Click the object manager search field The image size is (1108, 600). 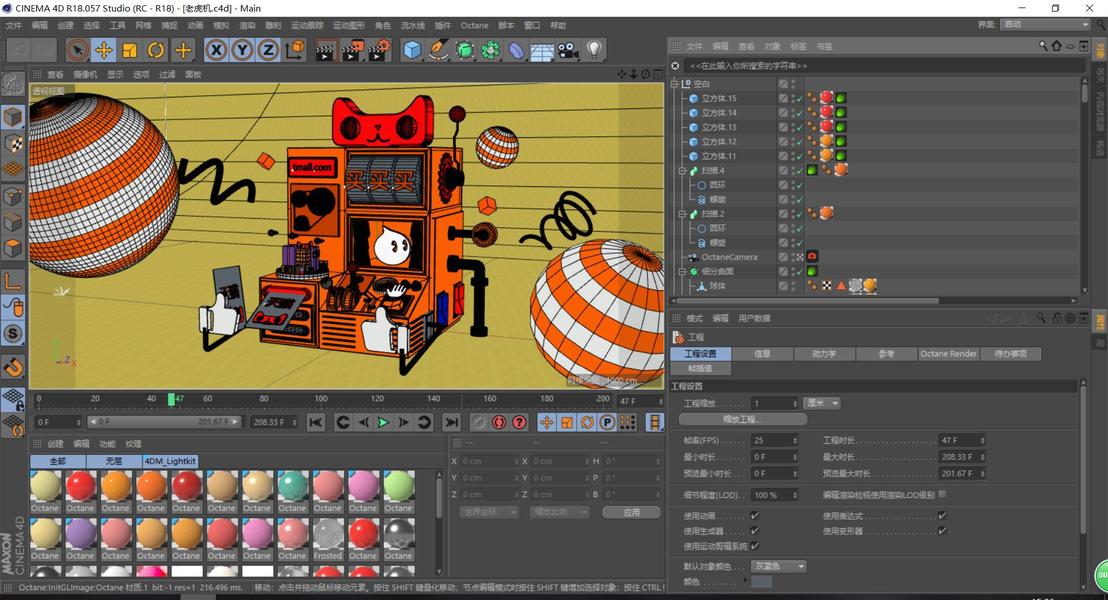883,66
